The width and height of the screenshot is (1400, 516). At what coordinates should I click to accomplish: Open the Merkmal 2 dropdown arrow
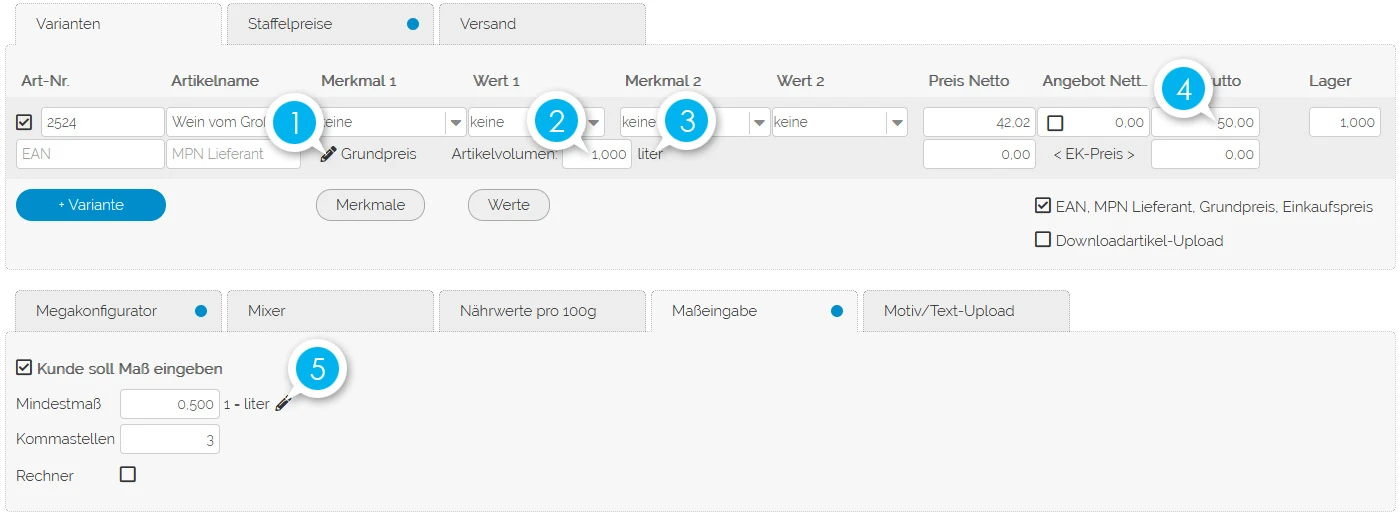point(760,122)
